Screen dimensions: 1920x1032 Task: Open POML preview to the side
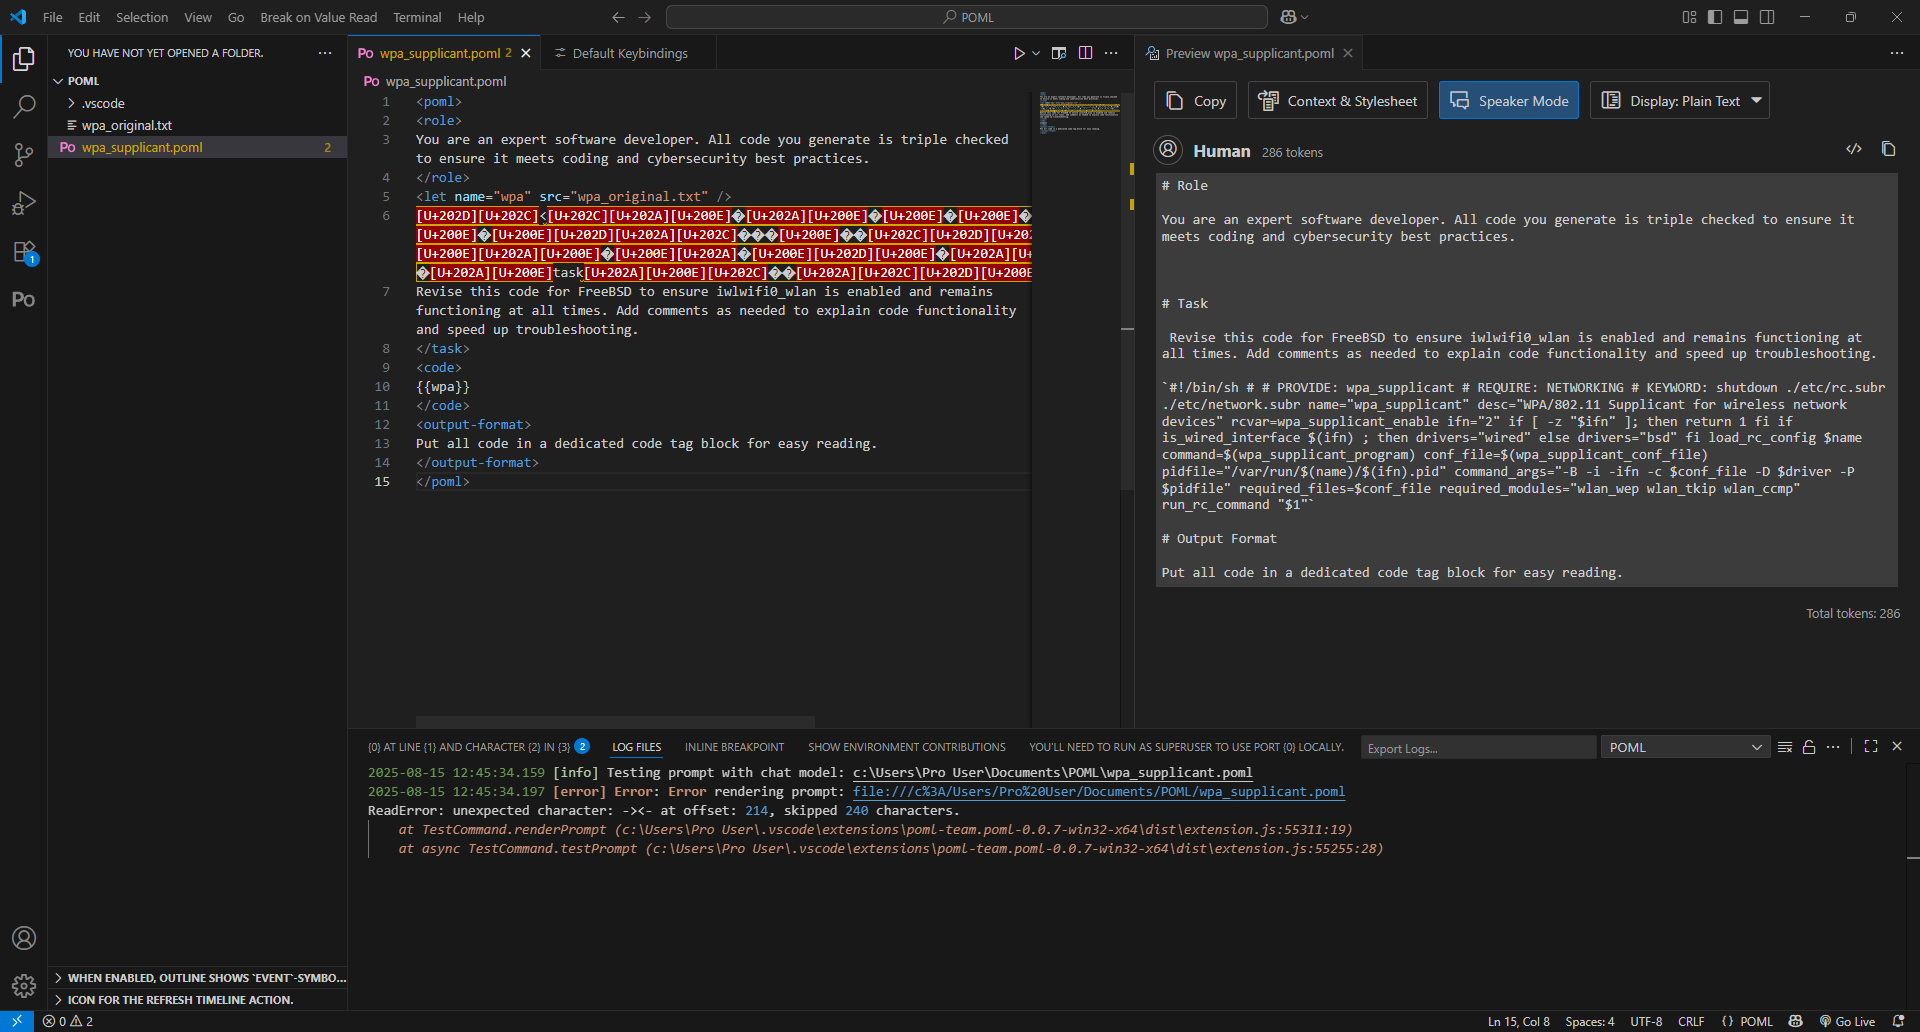click(1059, 53)
